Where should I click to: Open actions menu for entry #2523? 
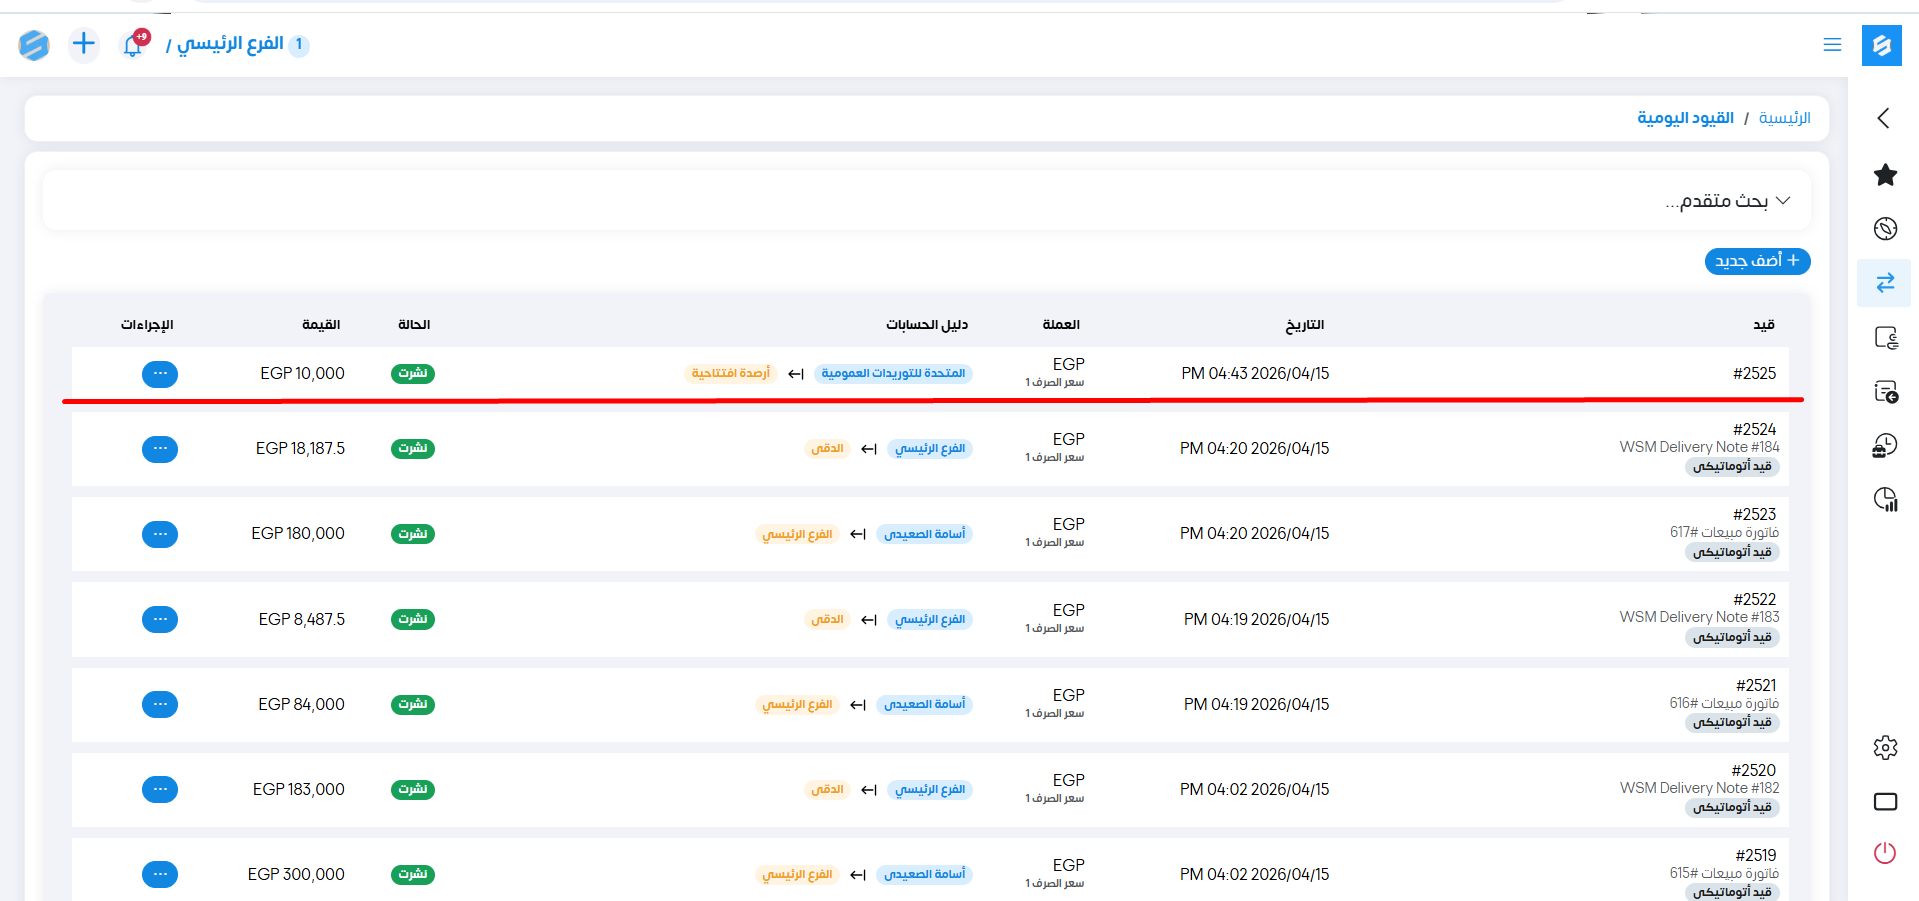point(160,534)
